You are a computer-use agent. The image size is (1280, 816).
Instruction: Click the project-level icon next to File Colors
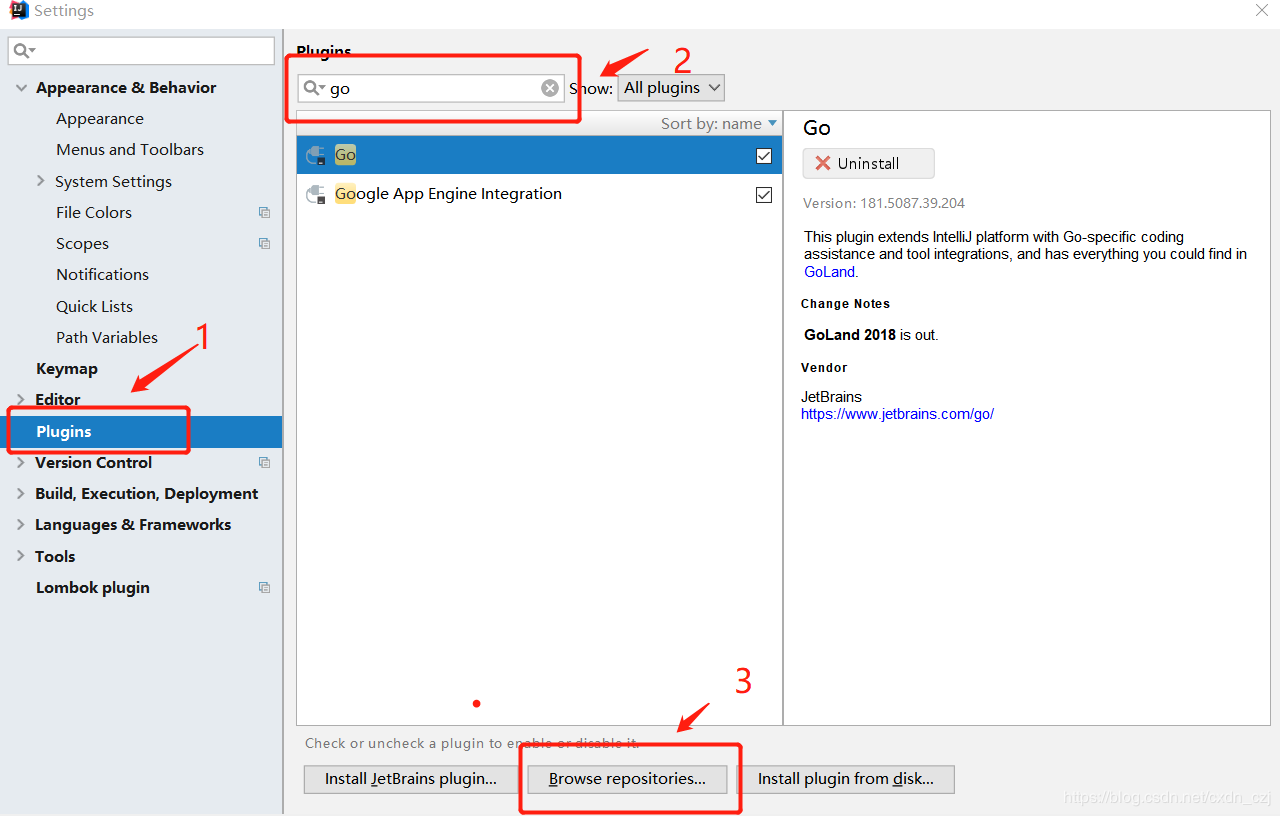click(264, 212)
